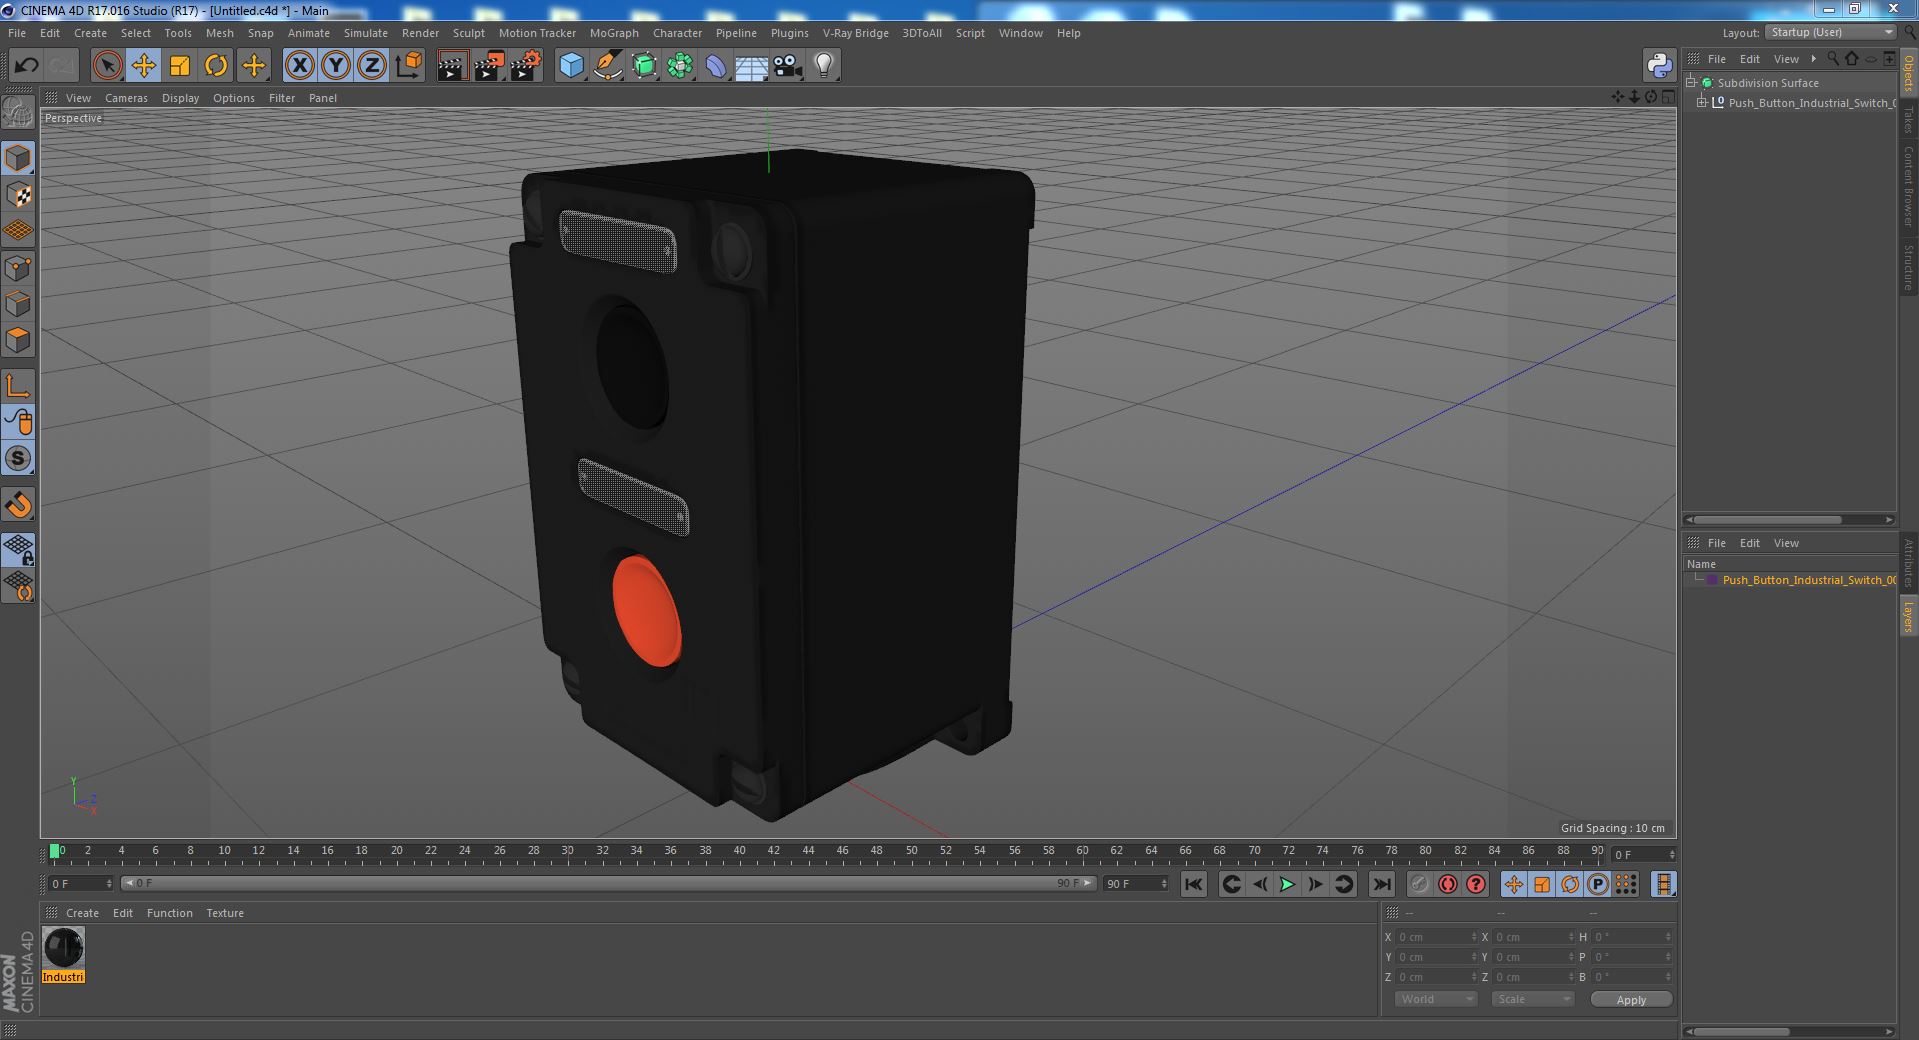
Task: Open the Spline Pen tool
Action: 607,66
